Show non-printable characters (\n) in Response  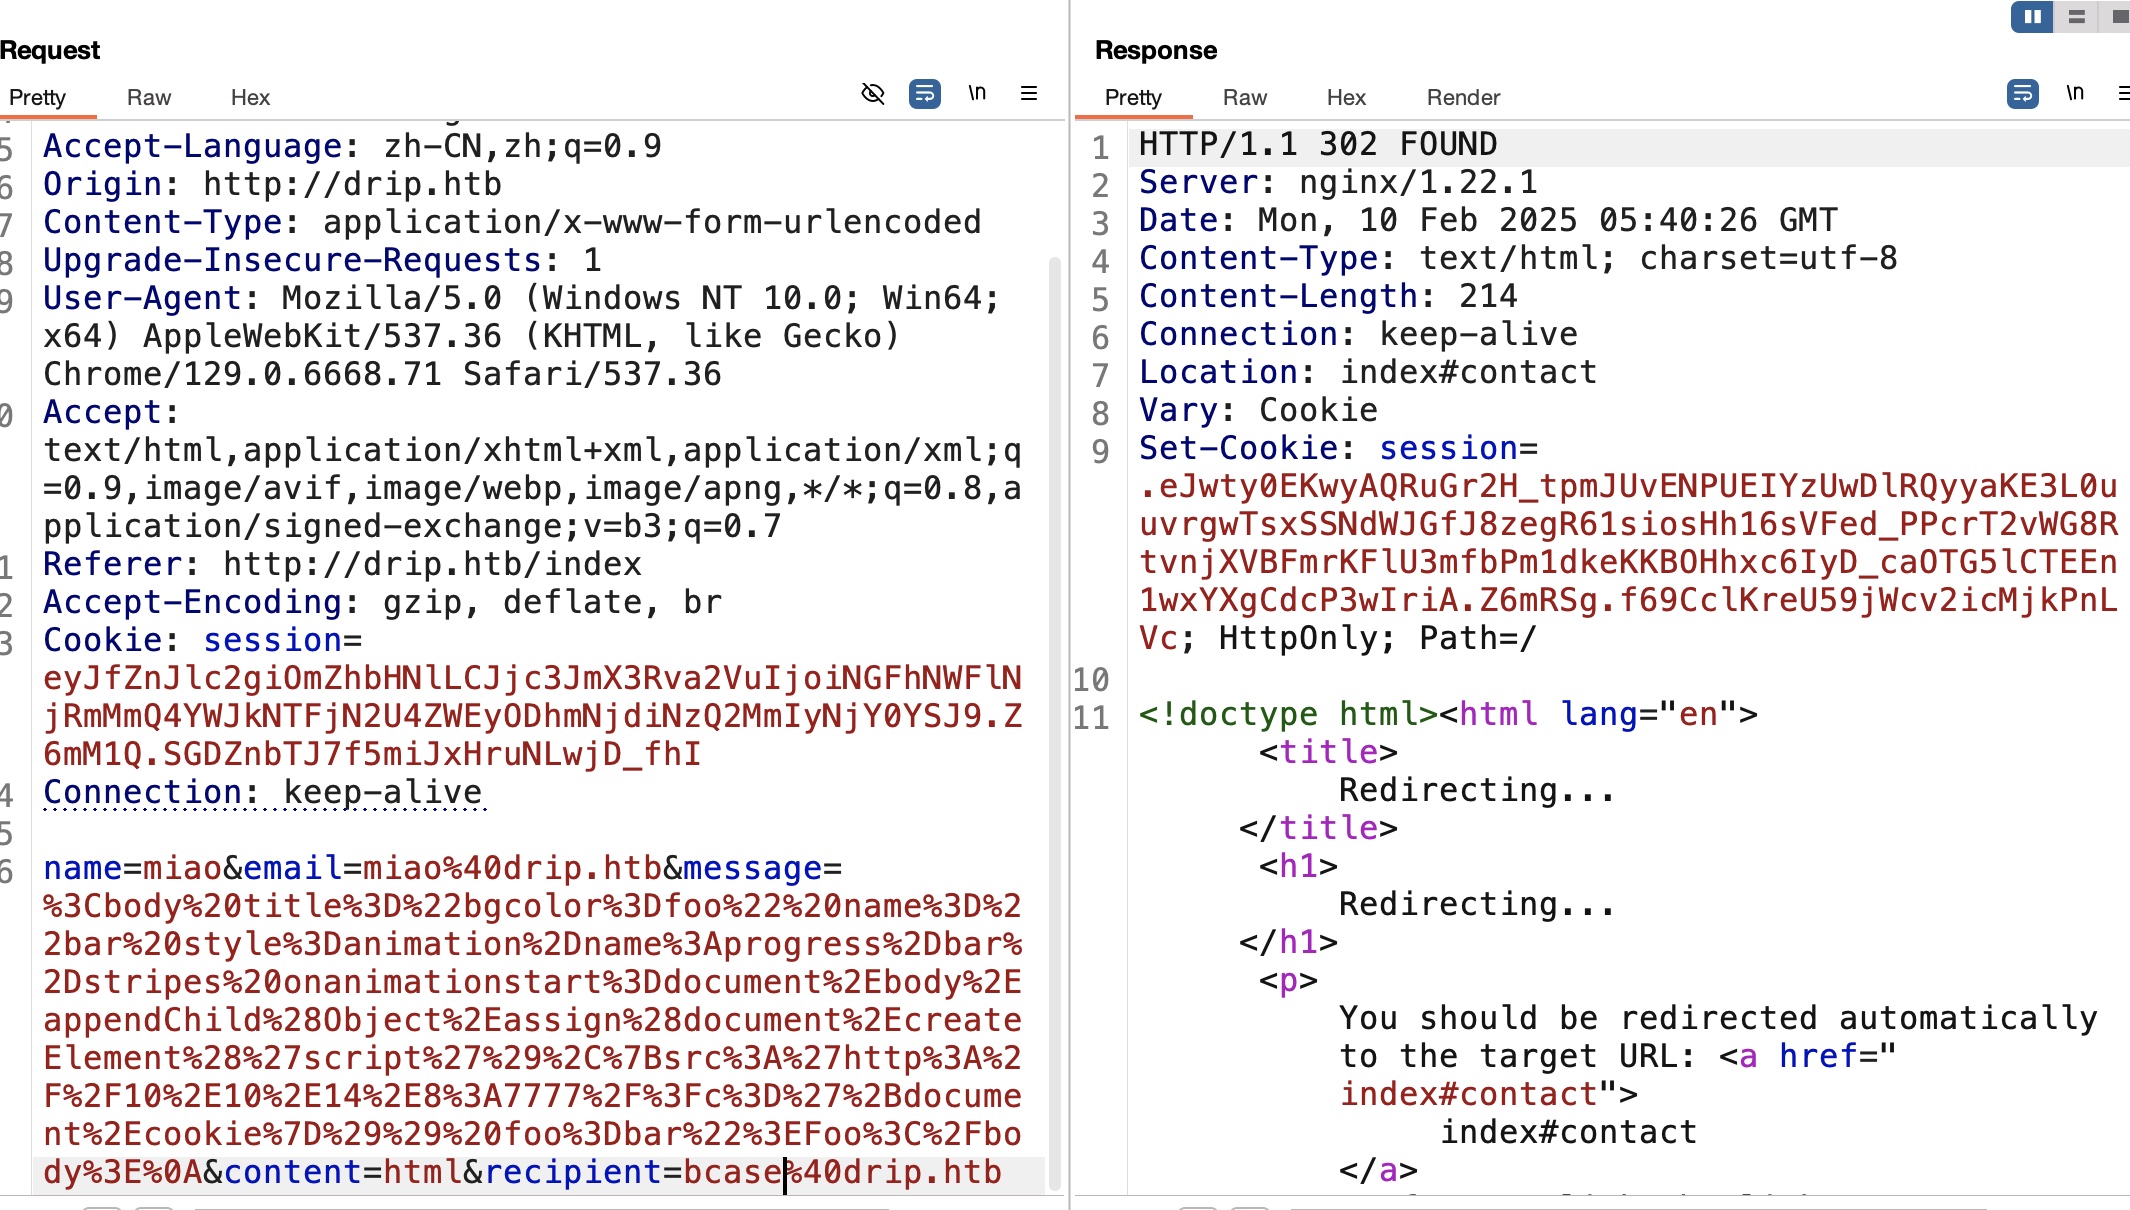[x=2075, y=94]
